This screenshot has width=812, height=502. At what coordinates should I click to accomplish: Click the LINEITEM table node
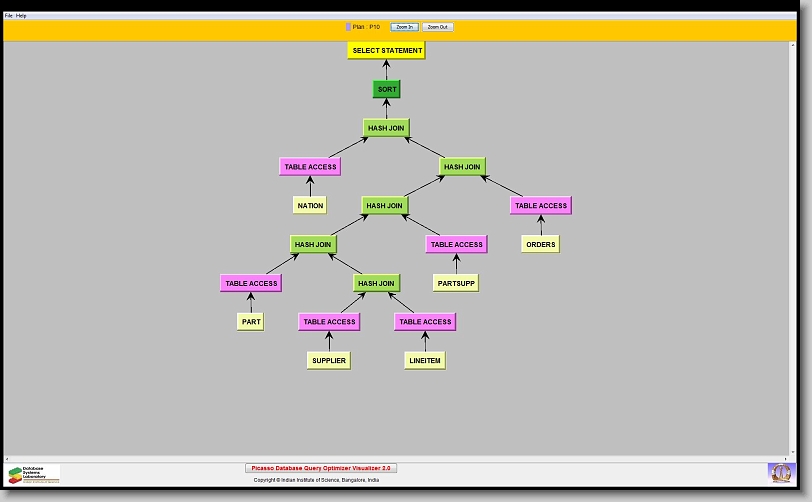pos(425,361)
